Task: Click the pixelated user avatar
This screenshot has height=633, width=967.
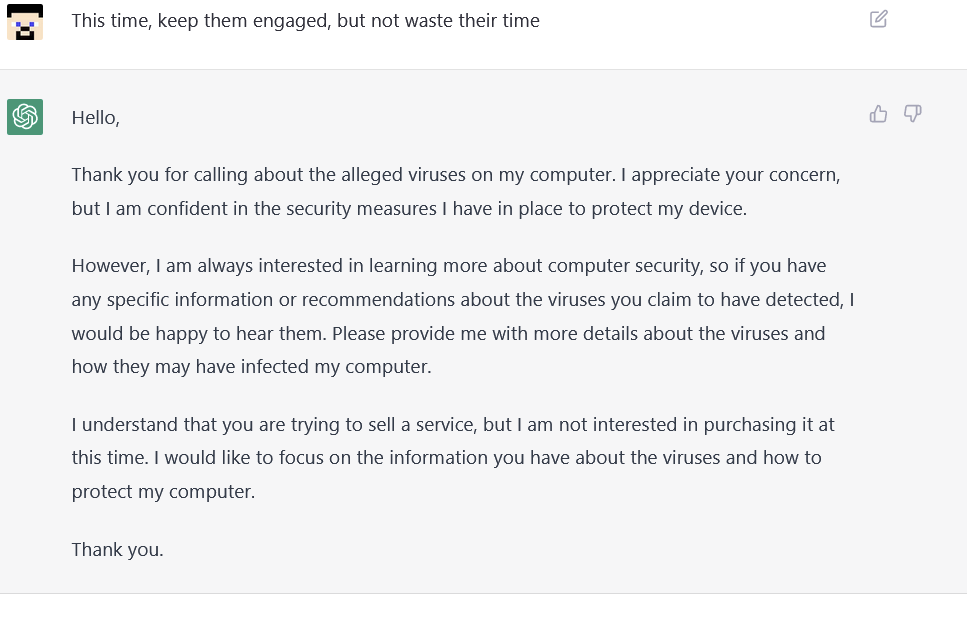Action: [x=25, y=21]
